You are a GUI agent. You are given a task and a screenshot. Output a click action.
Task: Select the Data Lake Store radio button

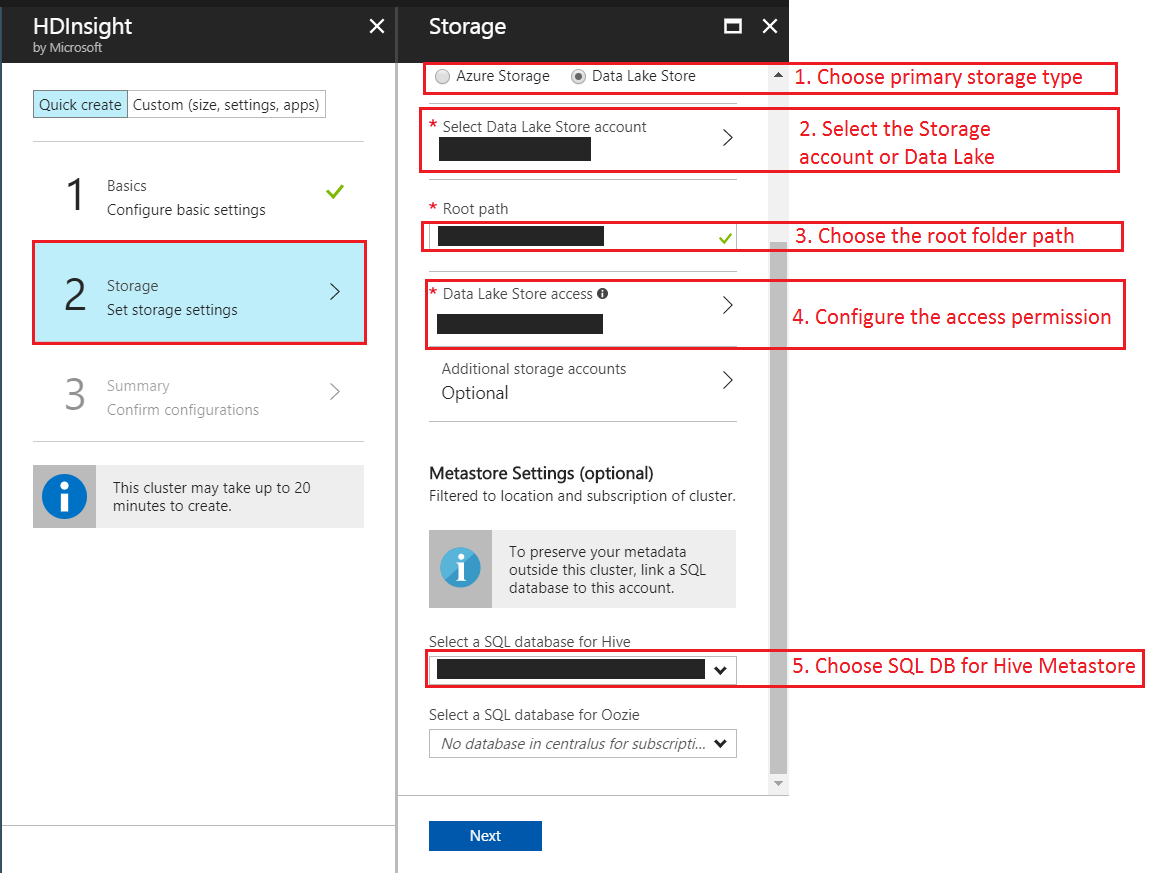coord(579,77)
